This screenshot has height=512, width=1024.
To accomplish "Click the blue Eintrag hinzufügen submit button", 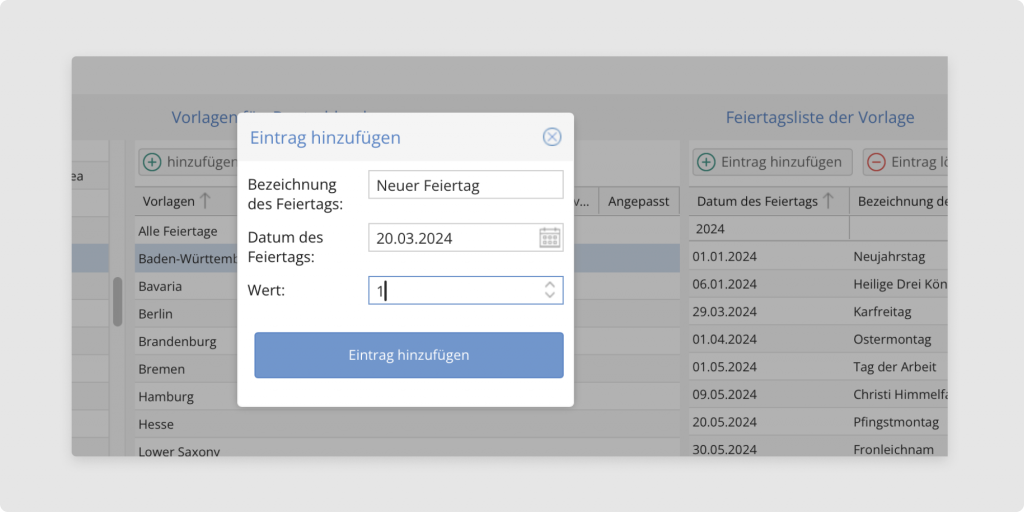I will 408,355.
